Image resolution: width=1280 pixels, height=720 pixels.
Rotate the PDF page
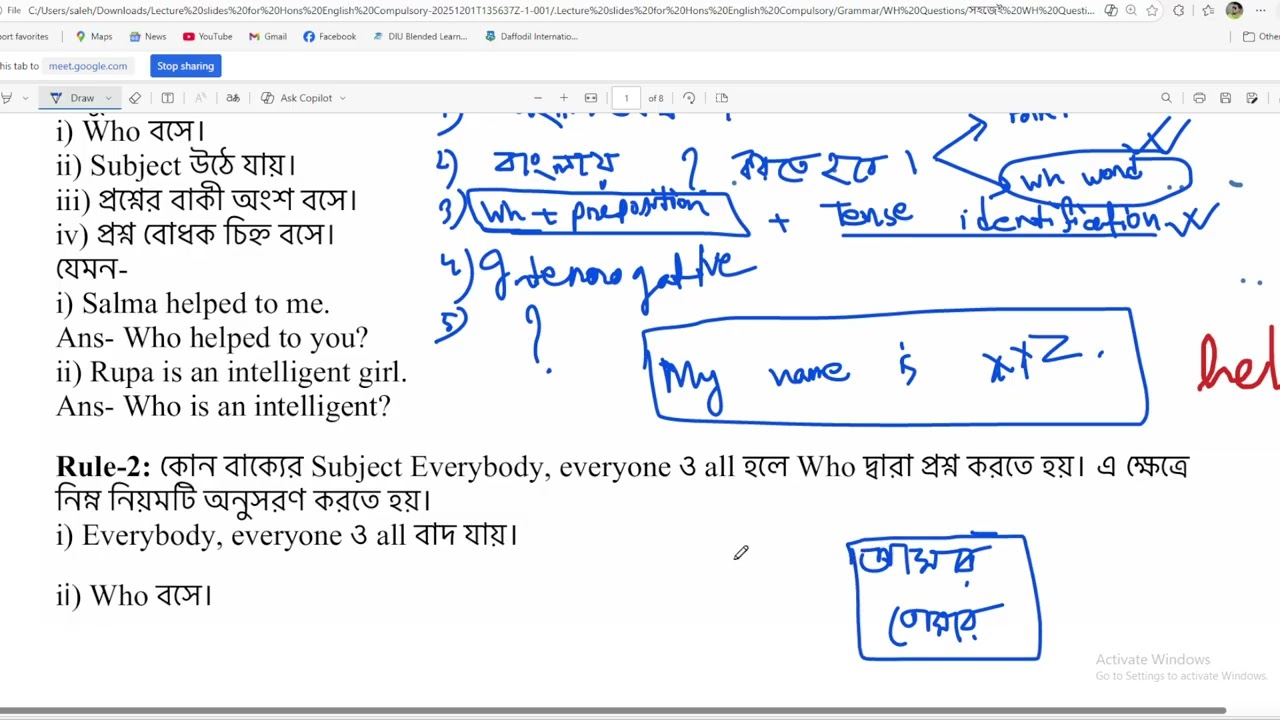tap(689, 98)
